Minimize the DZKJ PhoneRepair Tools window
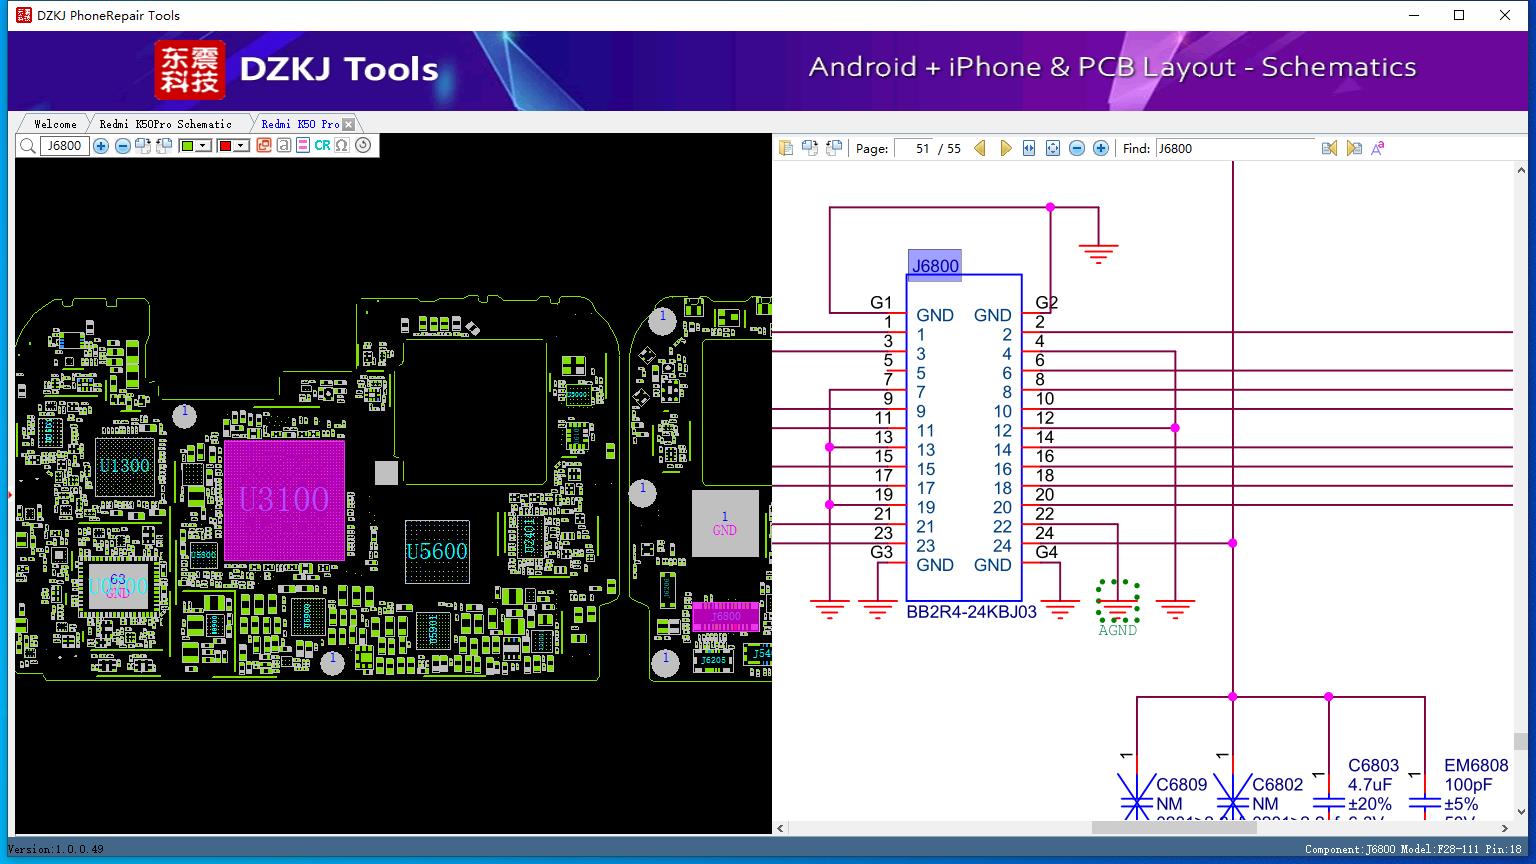This screenshot has height=864, width=1536. [x=1414, y=15]
